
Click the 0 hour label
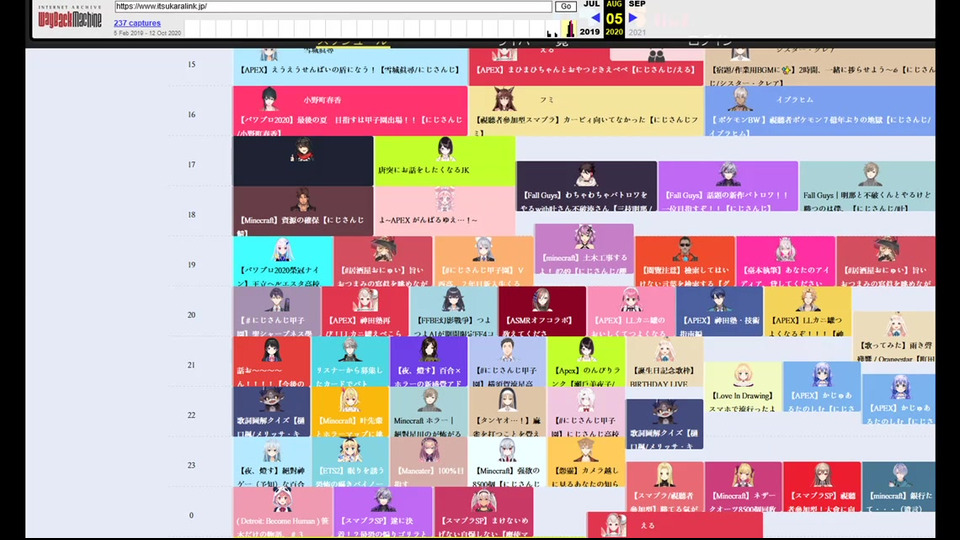coord(192,516)
